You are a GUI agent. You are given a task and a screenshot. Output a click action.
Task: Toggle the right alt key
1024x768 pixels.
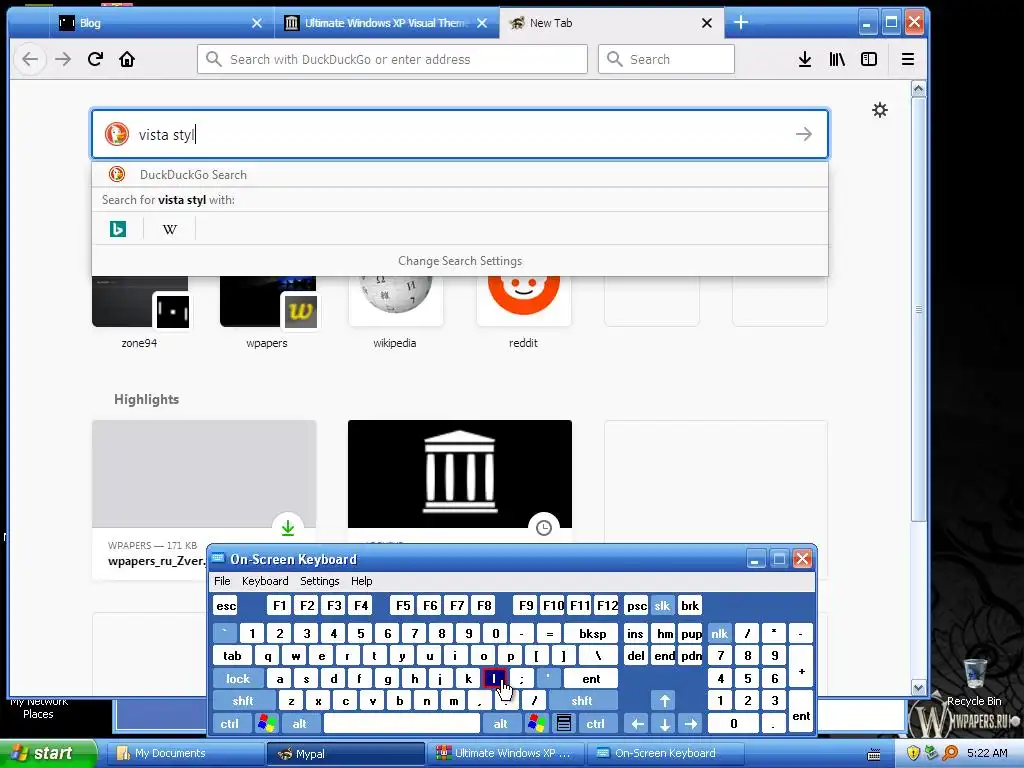500,724
